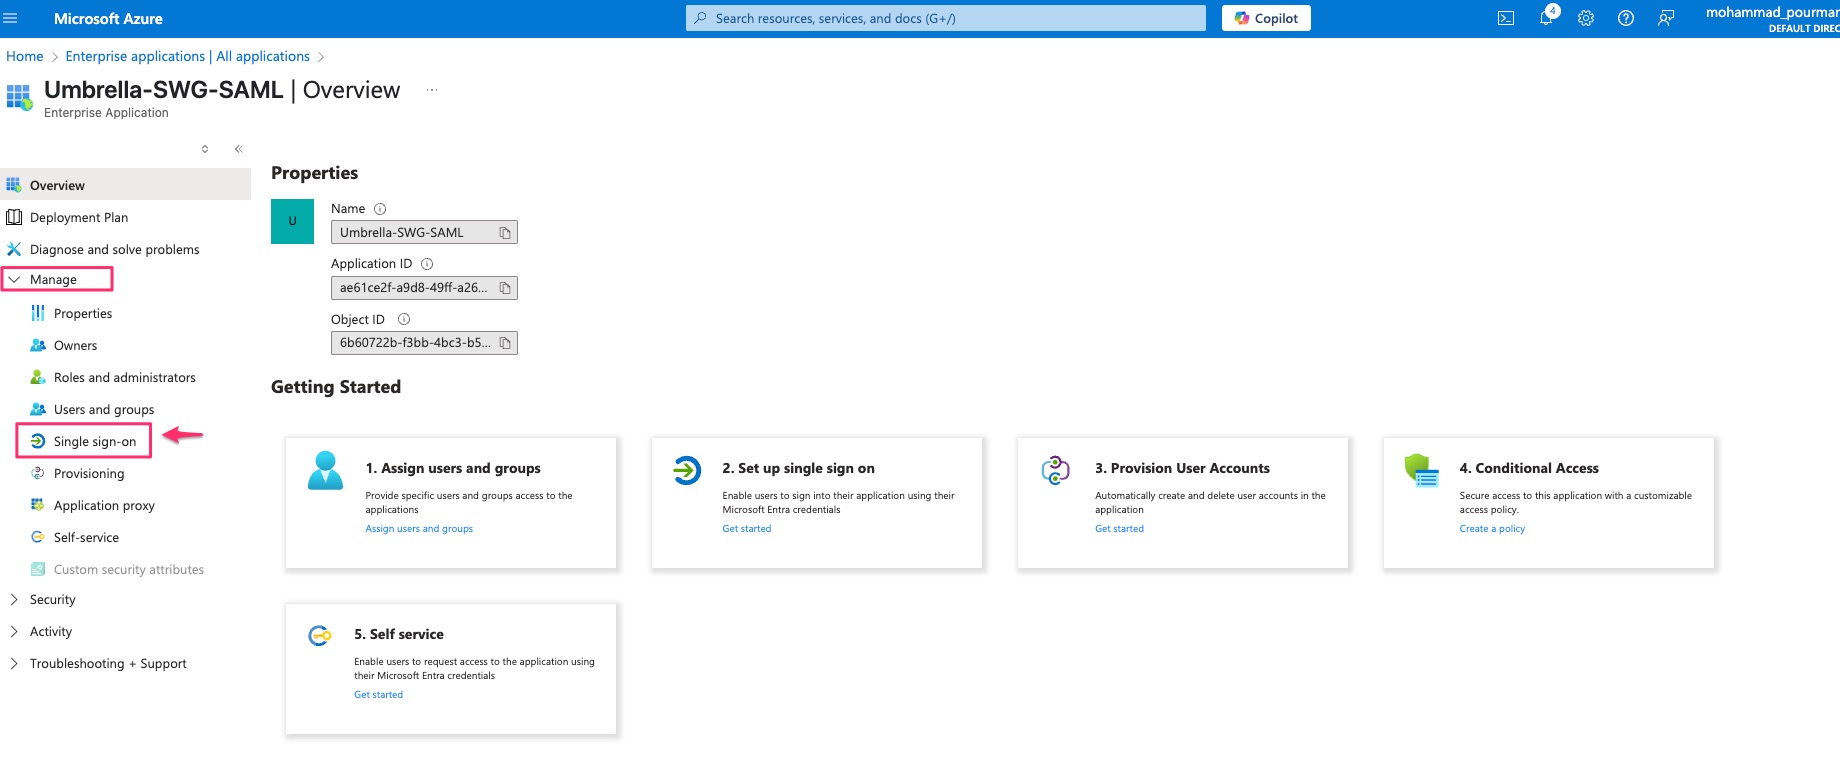Image resolution: width=1840 pixels, height=773 pixels.
Task: Click the Copilot button
Action: tap(1266, 18)
